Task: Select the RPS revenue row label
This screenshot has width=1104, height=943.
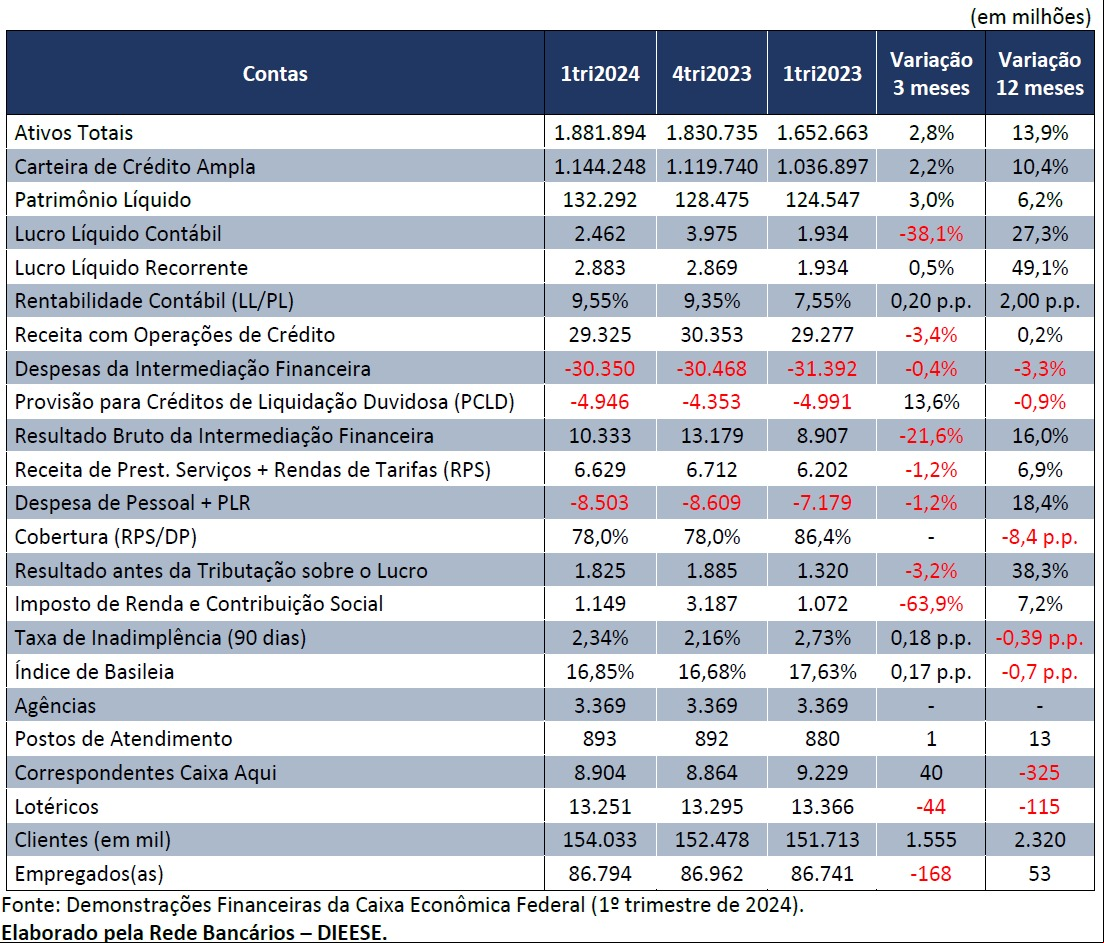Action: 253,469
